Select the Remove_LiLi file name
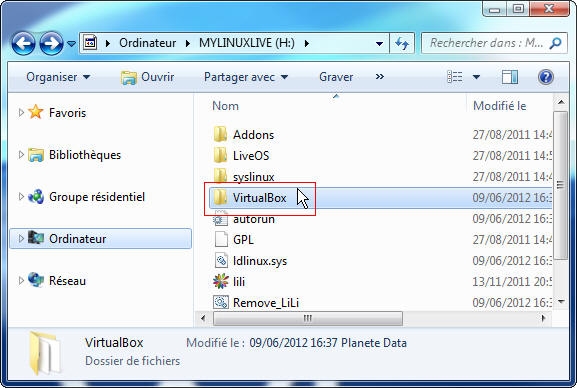This screenshot has width=577, height=388. tap(266, 303)
